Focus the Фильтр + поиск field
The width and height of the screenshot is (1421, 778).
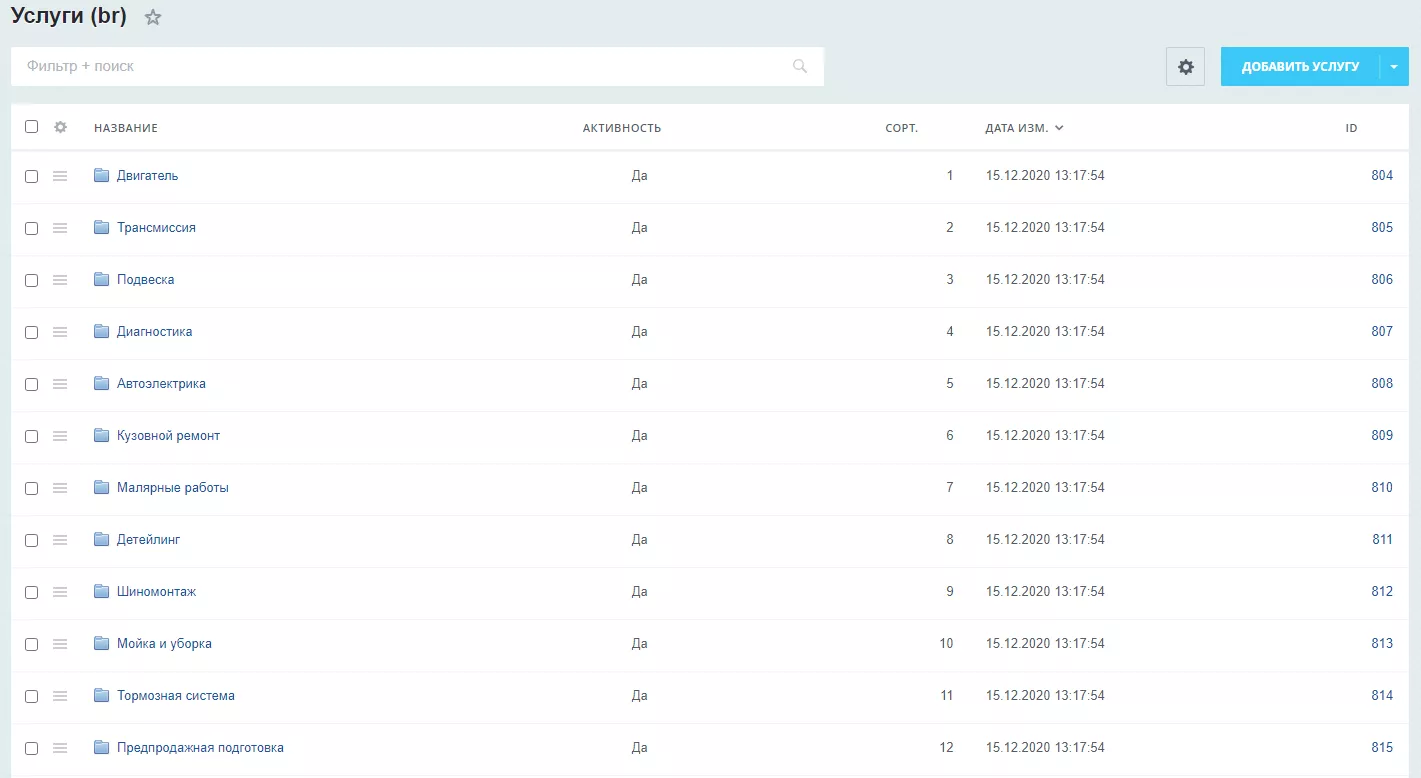pyautogui.click(x=417, y=66)
